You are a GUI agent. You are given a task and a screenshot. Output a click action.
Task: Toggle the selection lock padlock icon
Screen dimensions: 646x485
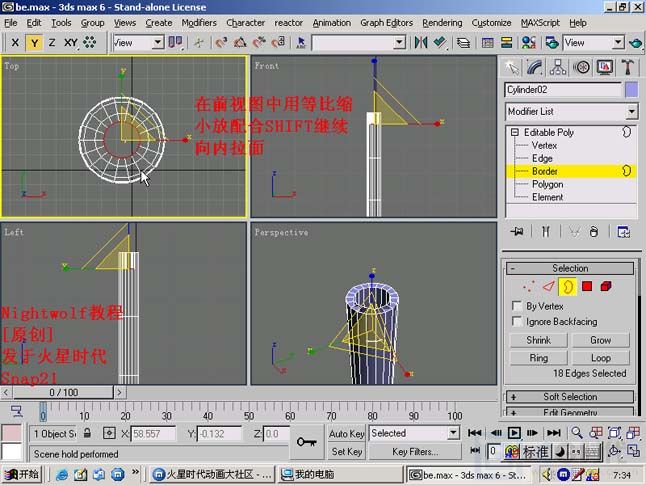point(87,433)
